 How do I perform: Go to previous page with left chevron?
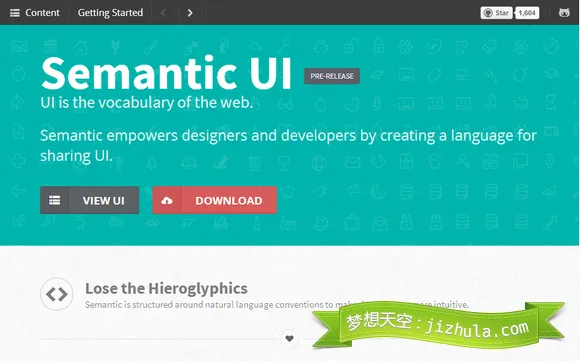coord(163,13)
